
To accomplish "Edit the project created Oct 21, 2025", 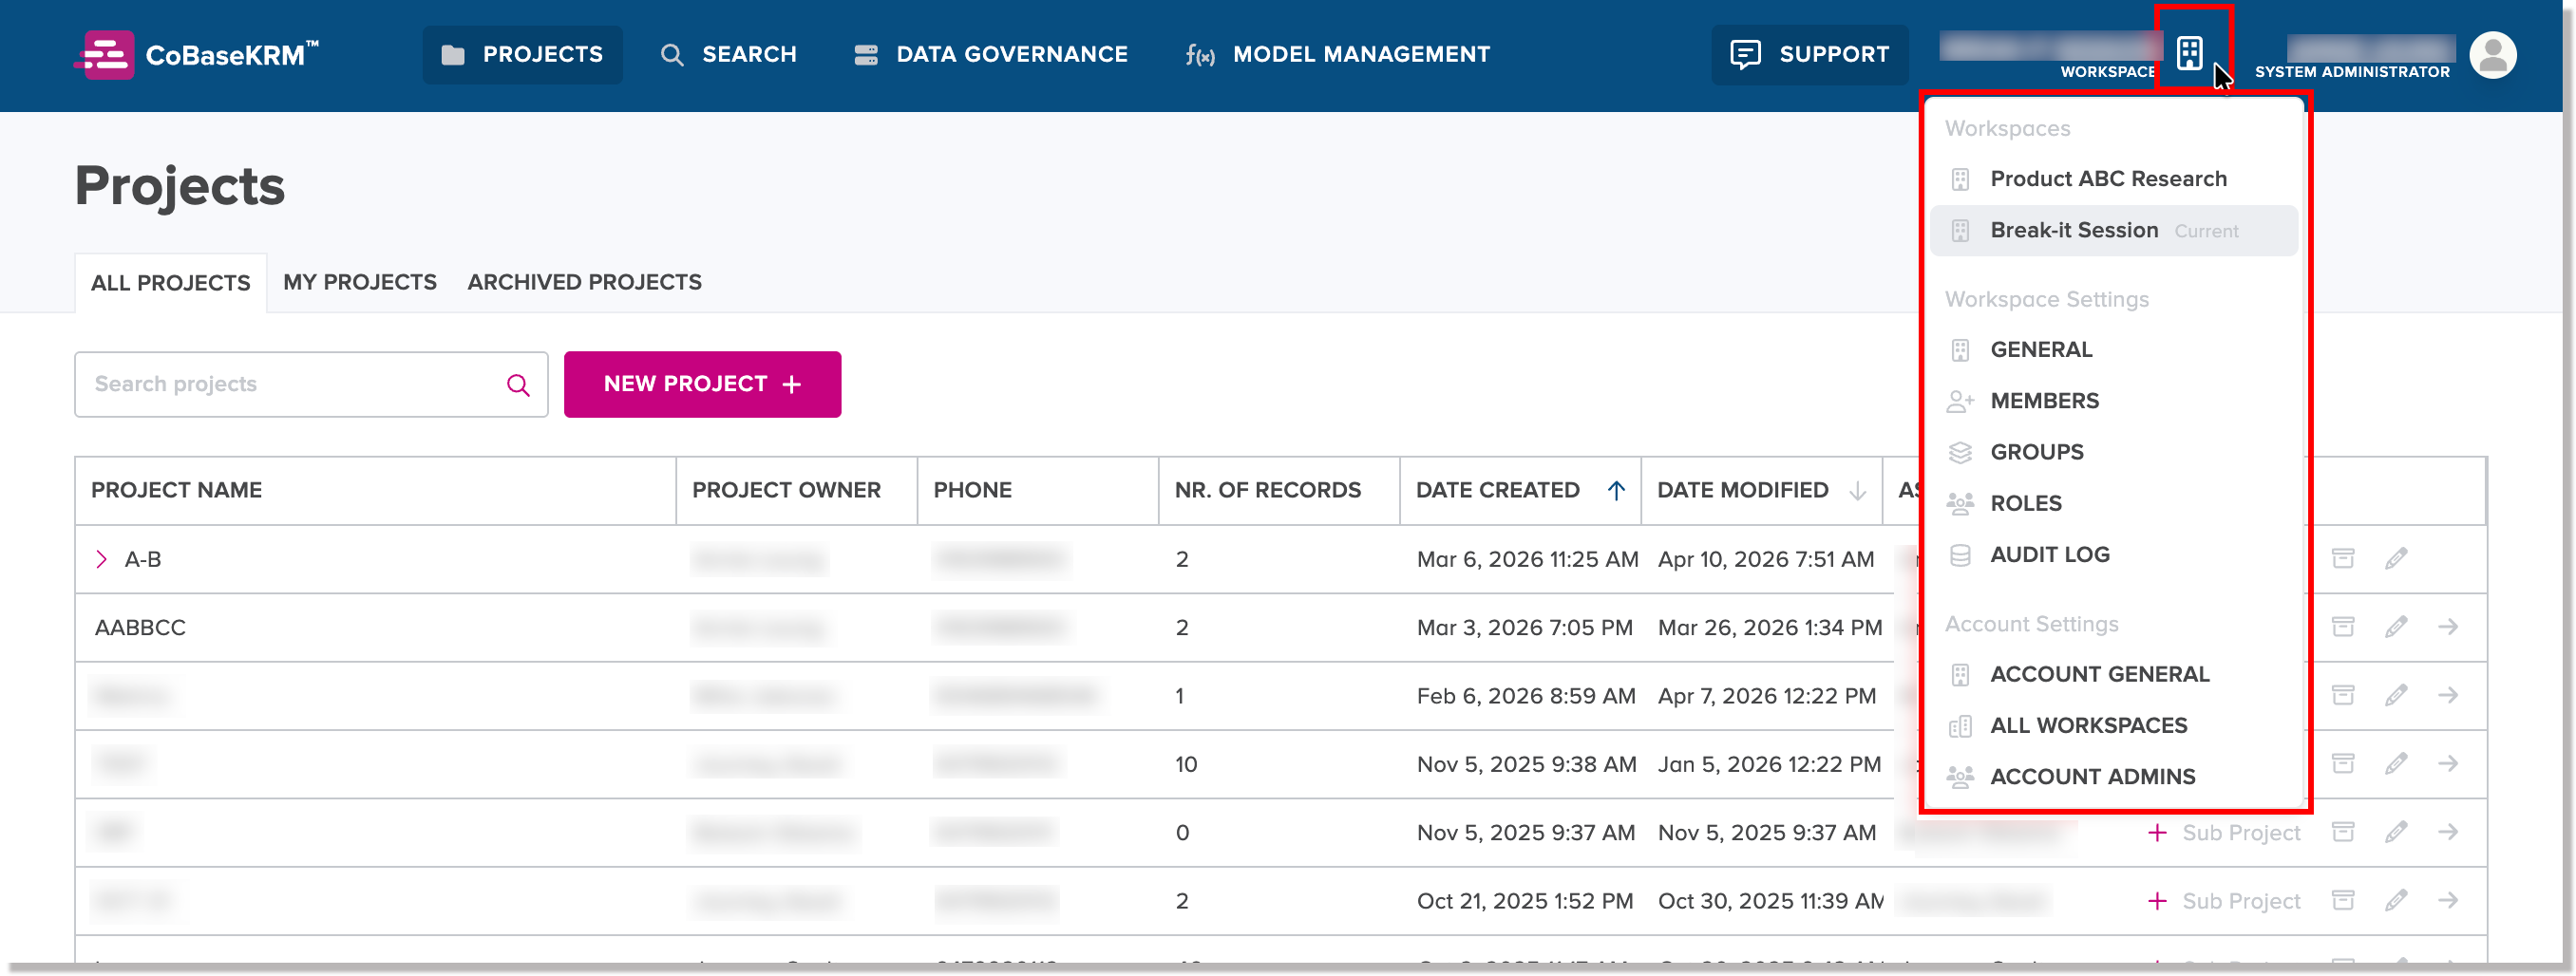I will pos(2395,900).
